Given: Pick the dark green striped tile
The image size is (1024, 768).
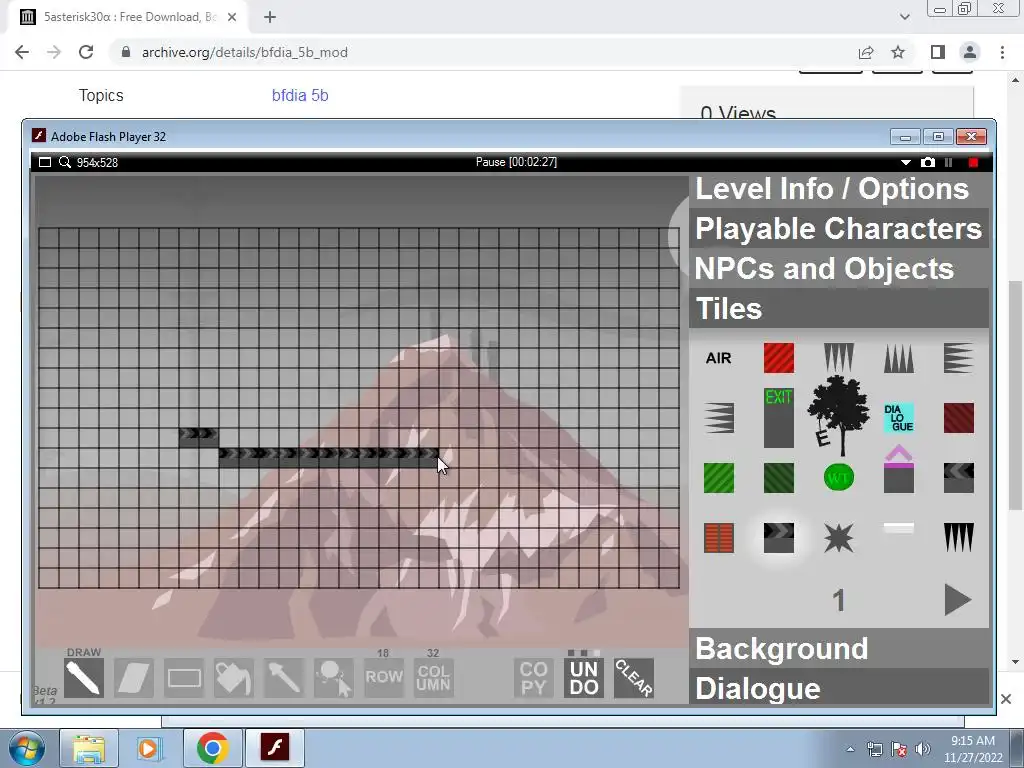Looking at the screenshot, I should coord(778,478).
